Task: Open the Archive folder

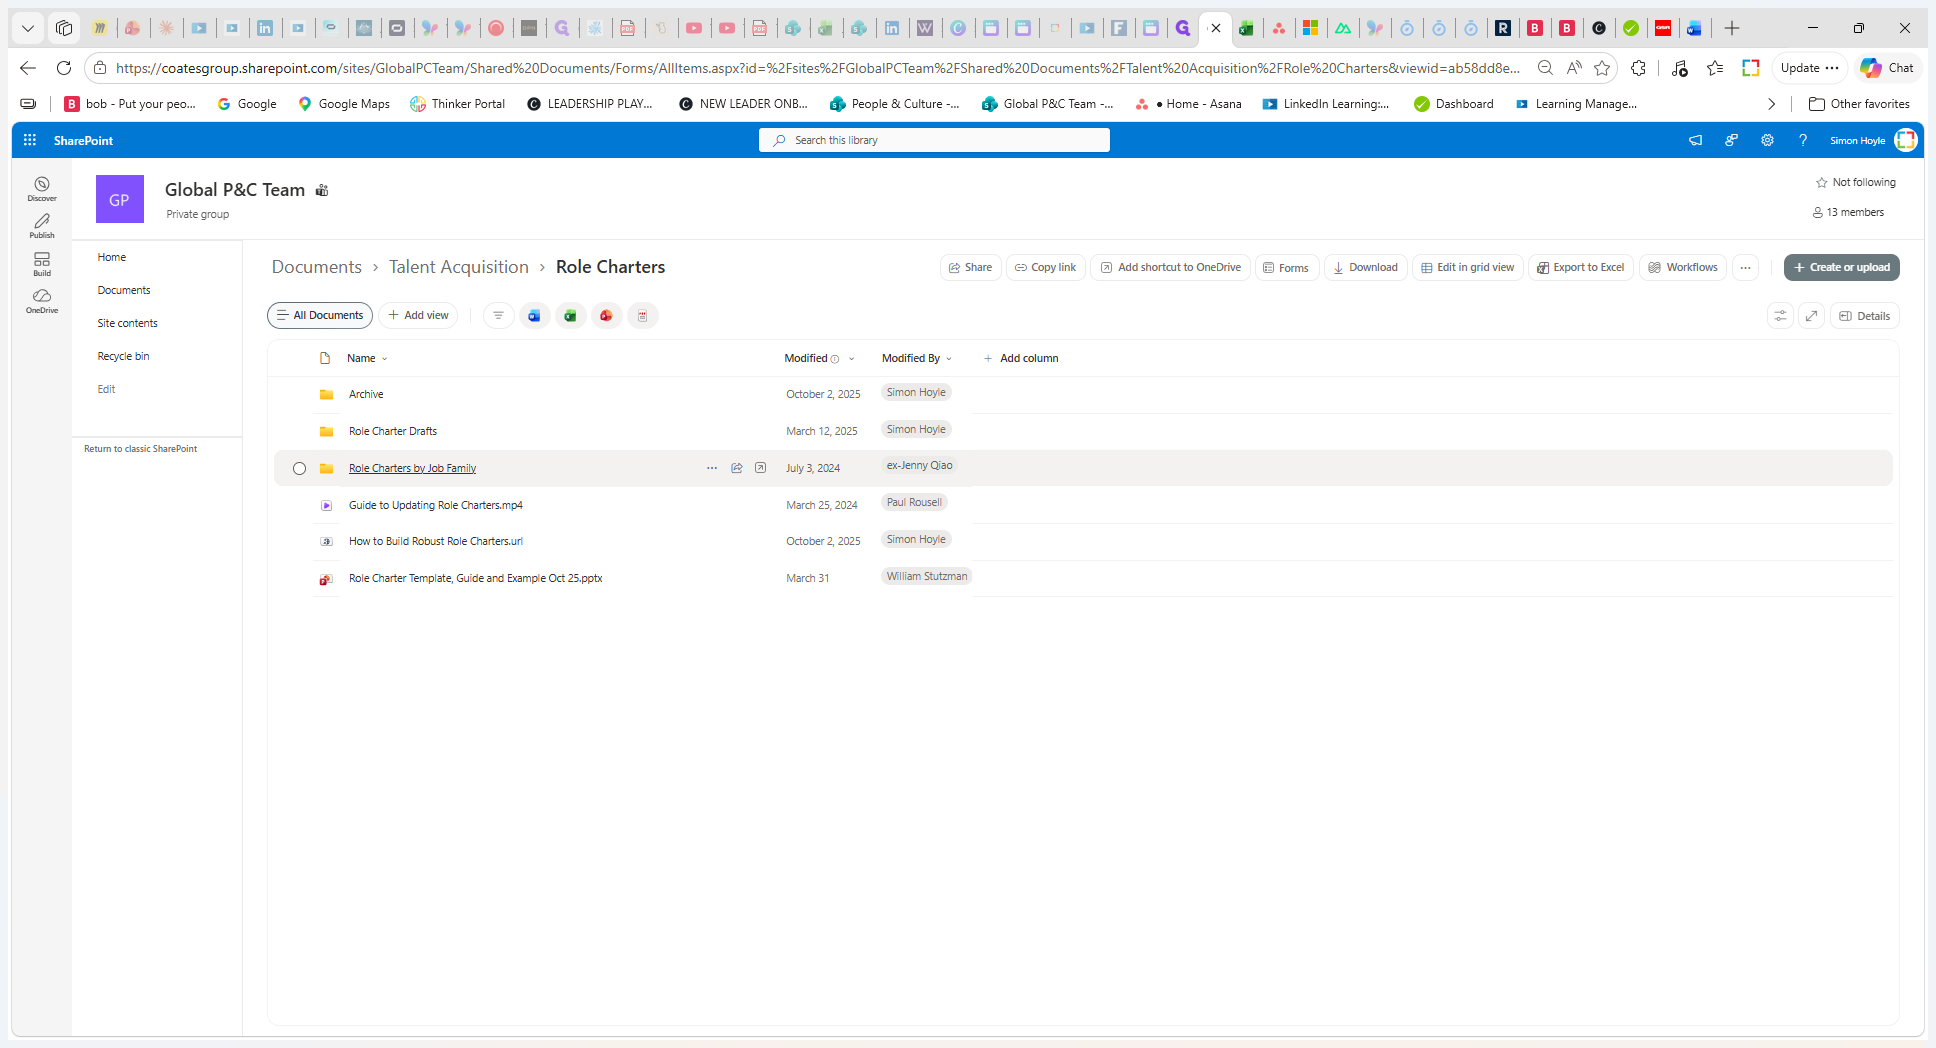Action: pyautogui.click(x=366, y=394)
